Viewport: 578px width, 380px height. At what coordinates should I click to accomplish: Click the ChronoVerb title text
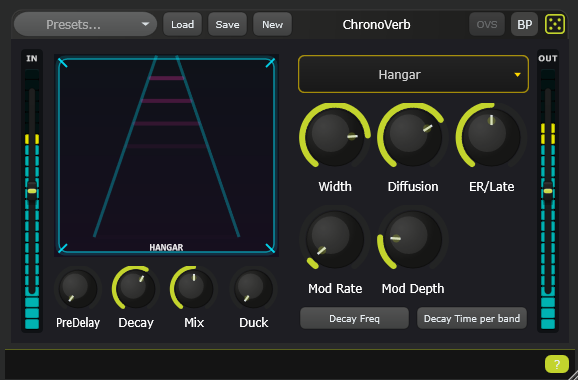376,24
